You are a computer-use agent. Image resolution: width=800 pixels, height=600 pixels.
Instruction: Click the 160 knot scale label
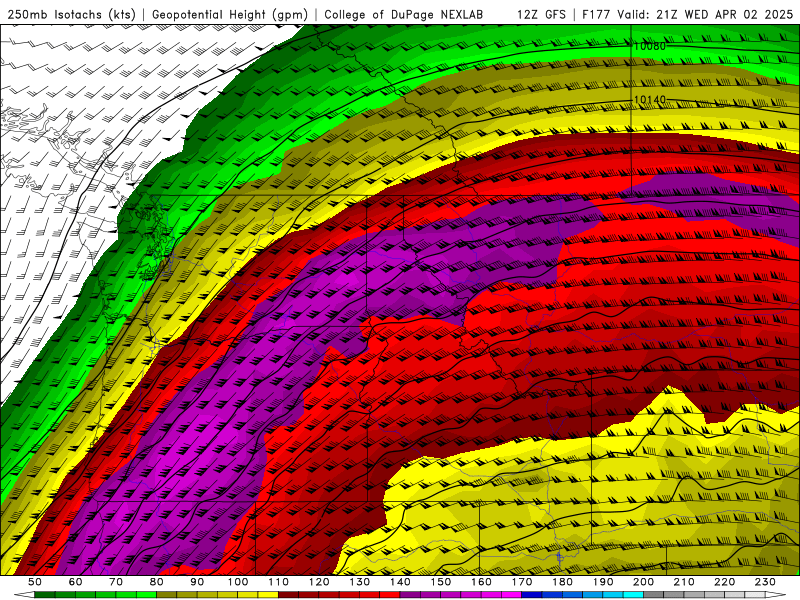tap(481, 582)
